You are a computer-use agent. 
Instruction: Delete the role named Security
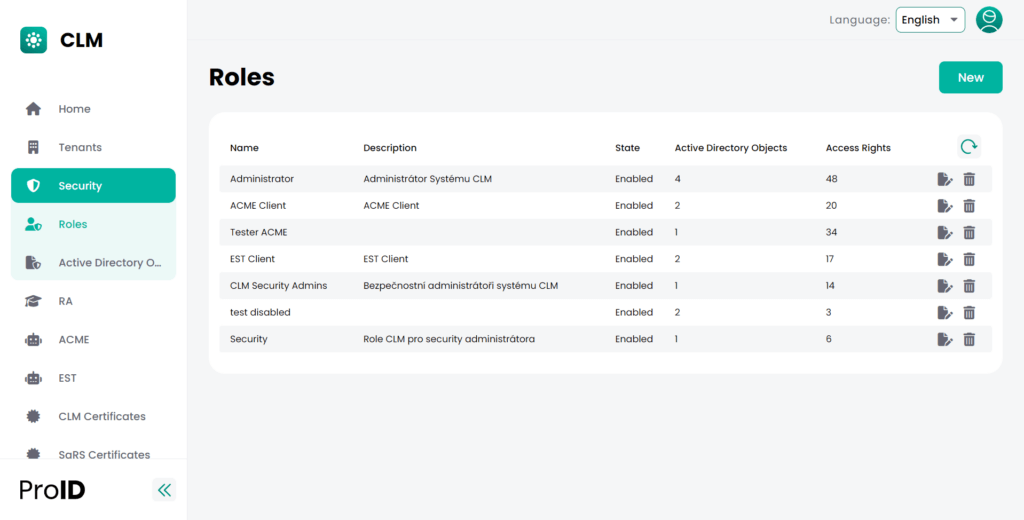tap(969, 339)
